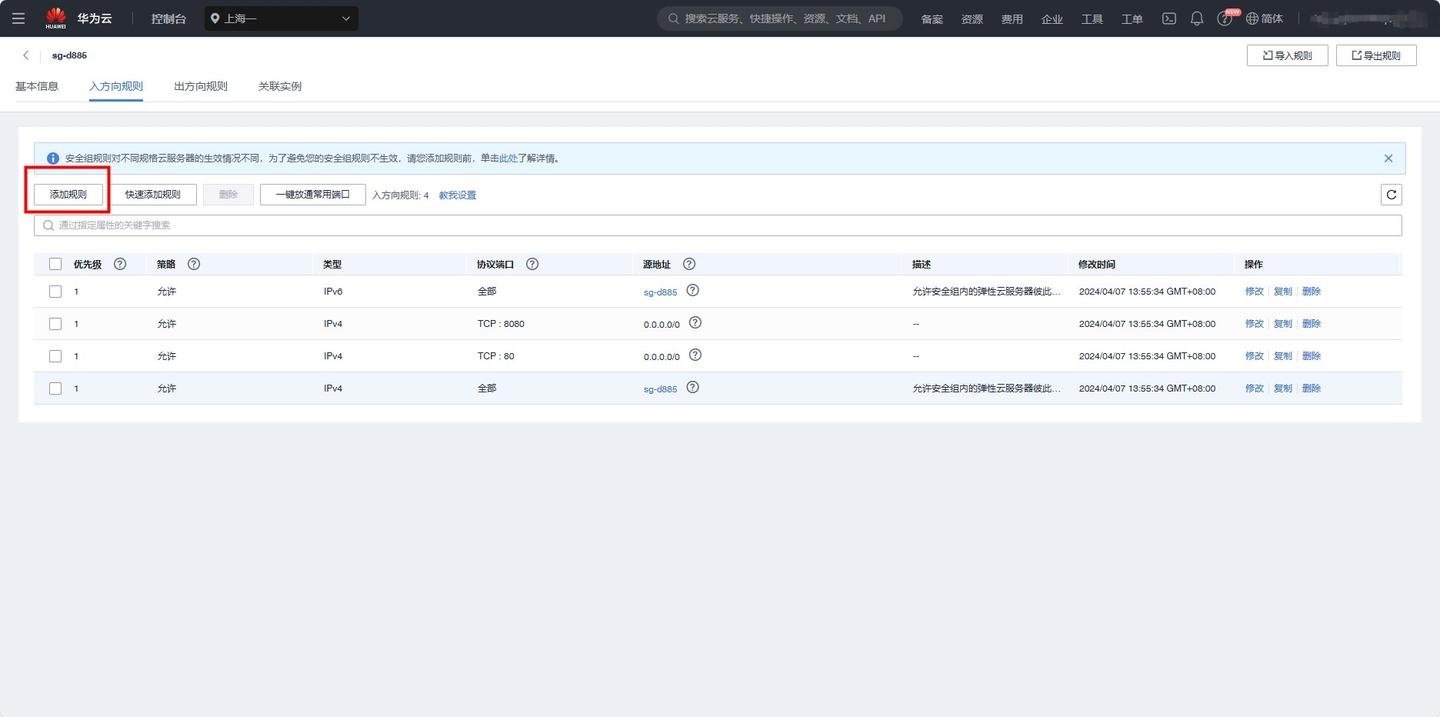The width and height of the screenshot is (1440, 717).
Task: Click the globe language icon
Action: pyautogui.click(x=1251, y=18)
